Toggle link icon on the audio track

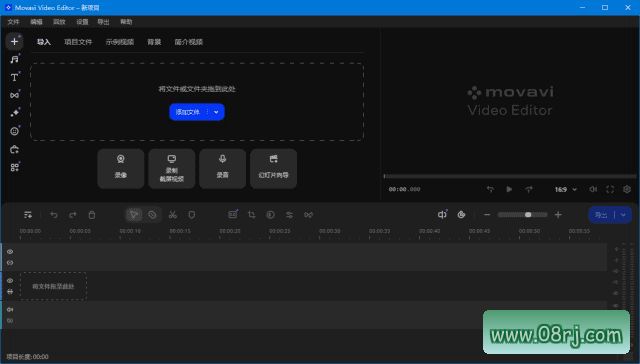tap(10, 321)
